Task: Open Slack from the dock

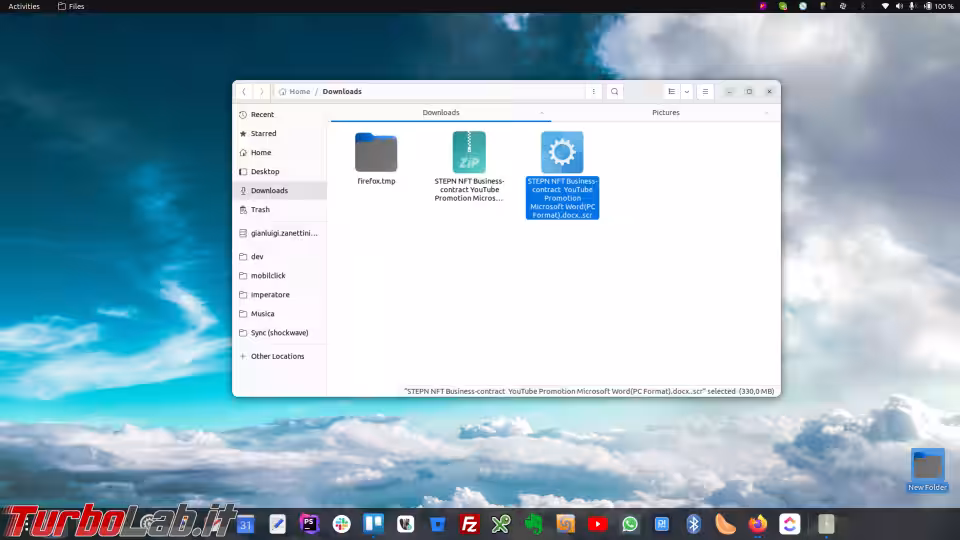Action: (x=342, y=524)
